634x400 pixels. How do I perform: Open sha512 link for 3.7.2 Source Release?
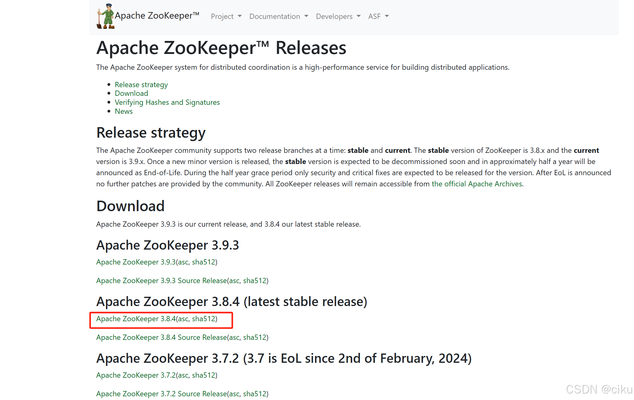(254, 394)
